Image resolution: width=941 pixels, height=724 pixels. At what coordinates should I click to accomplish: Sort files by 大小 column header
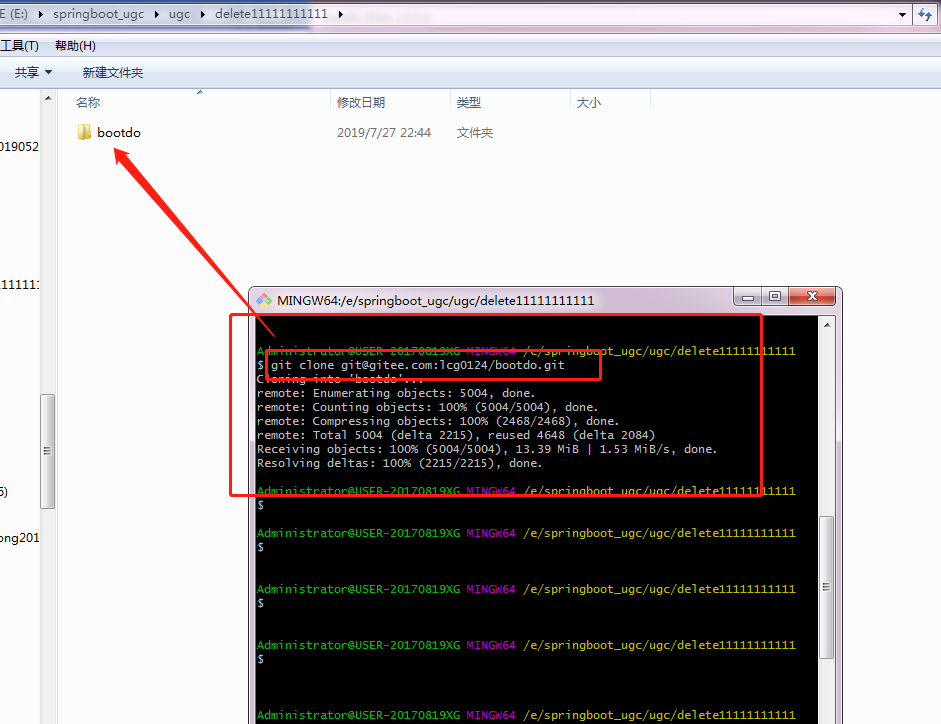pos(589,103)
